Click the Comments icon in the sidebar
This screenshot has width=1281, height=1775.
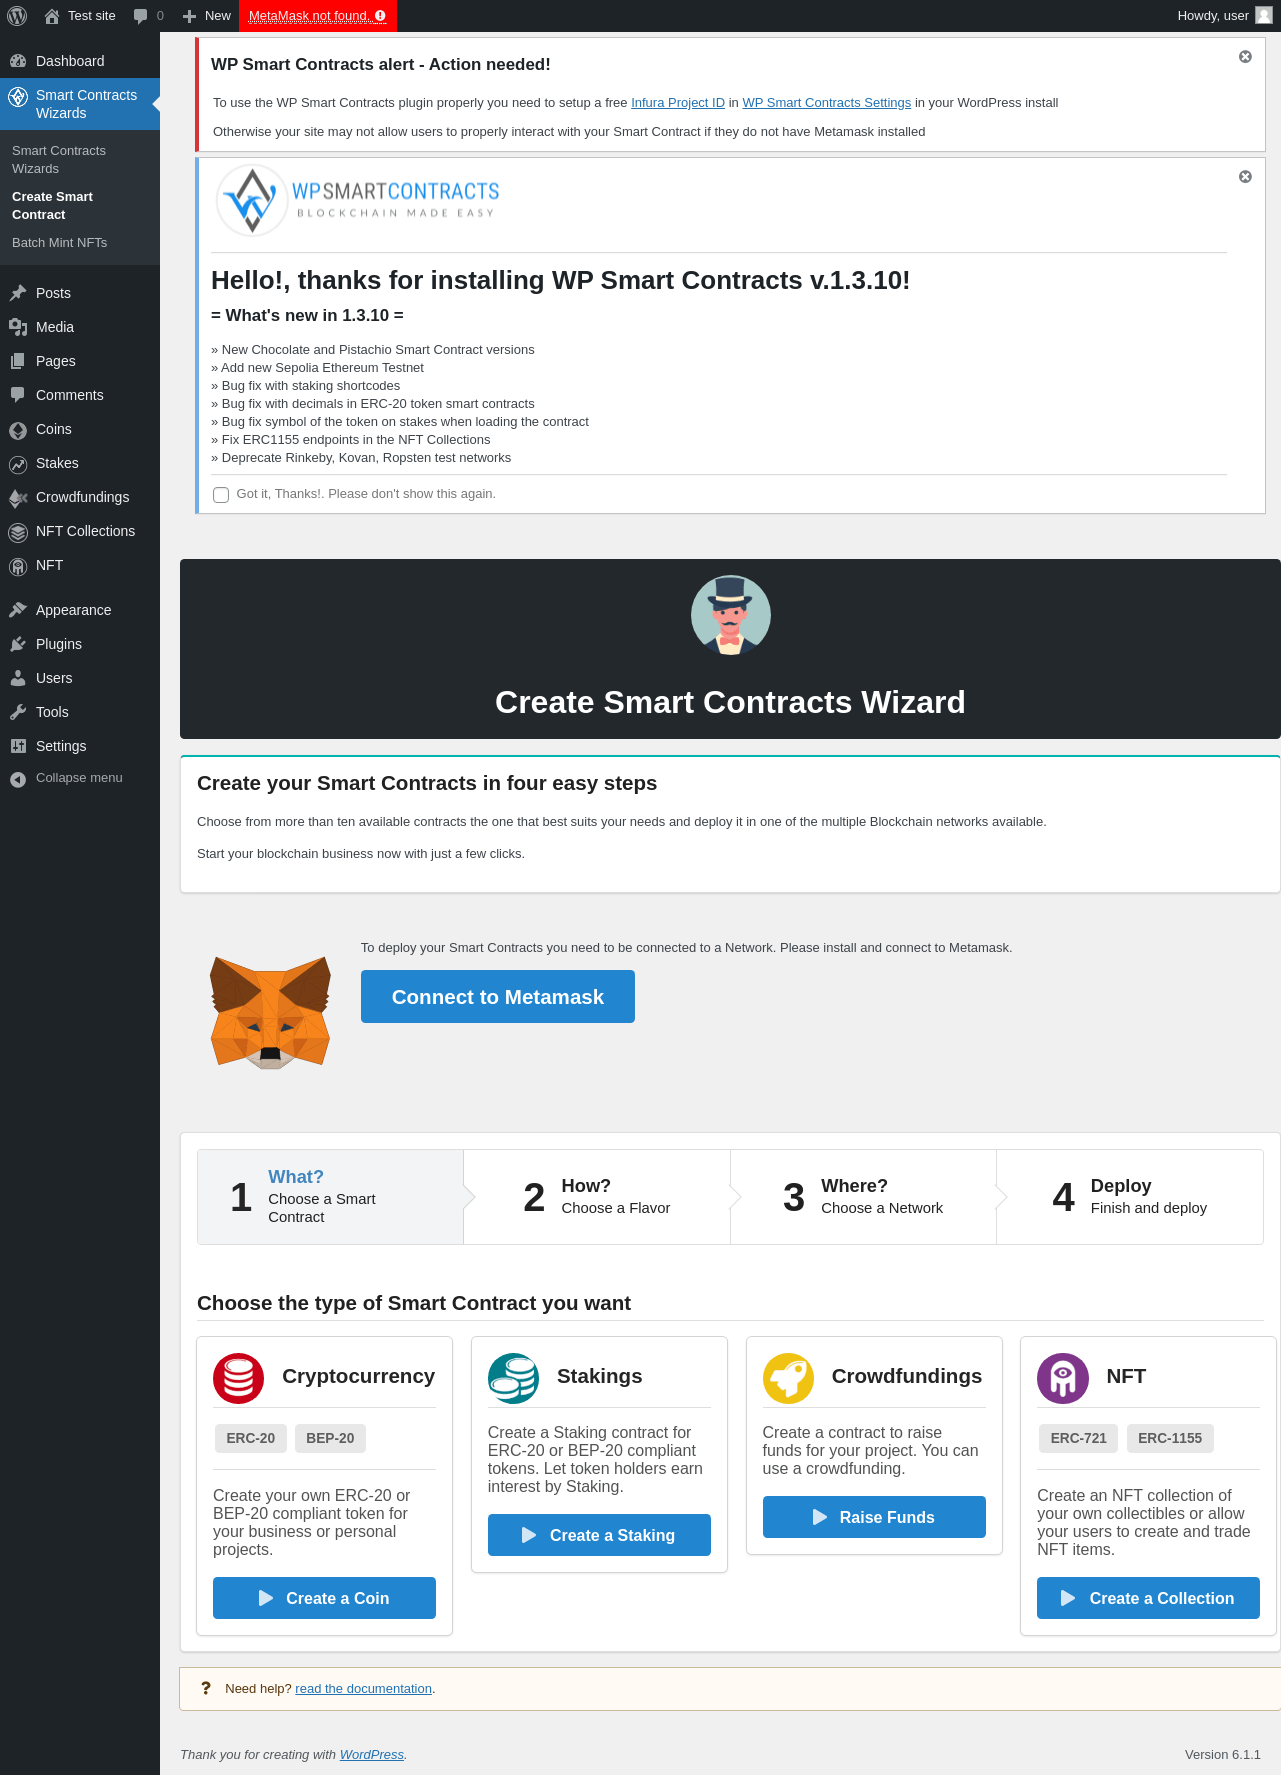pyautogui.click(x=18, y=395)
